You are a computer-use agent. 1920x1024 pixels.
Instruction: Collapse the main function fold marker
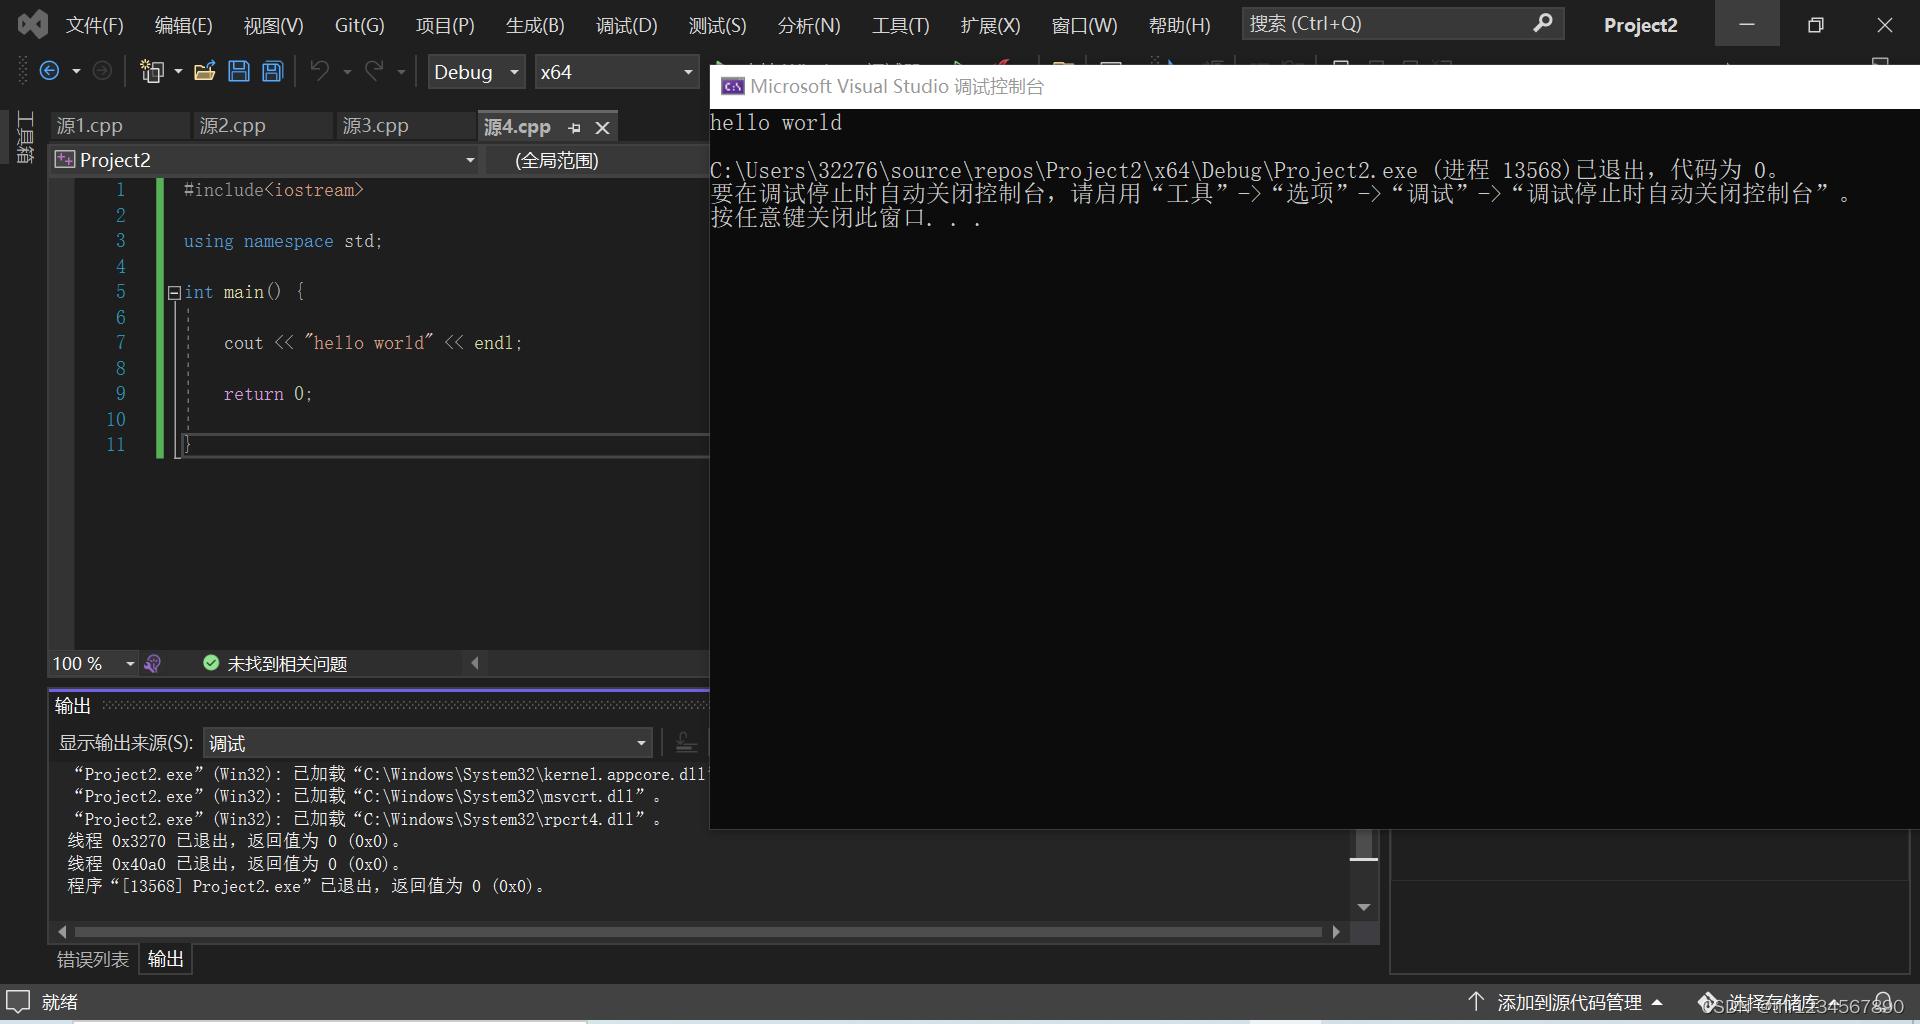coord(174,292)
